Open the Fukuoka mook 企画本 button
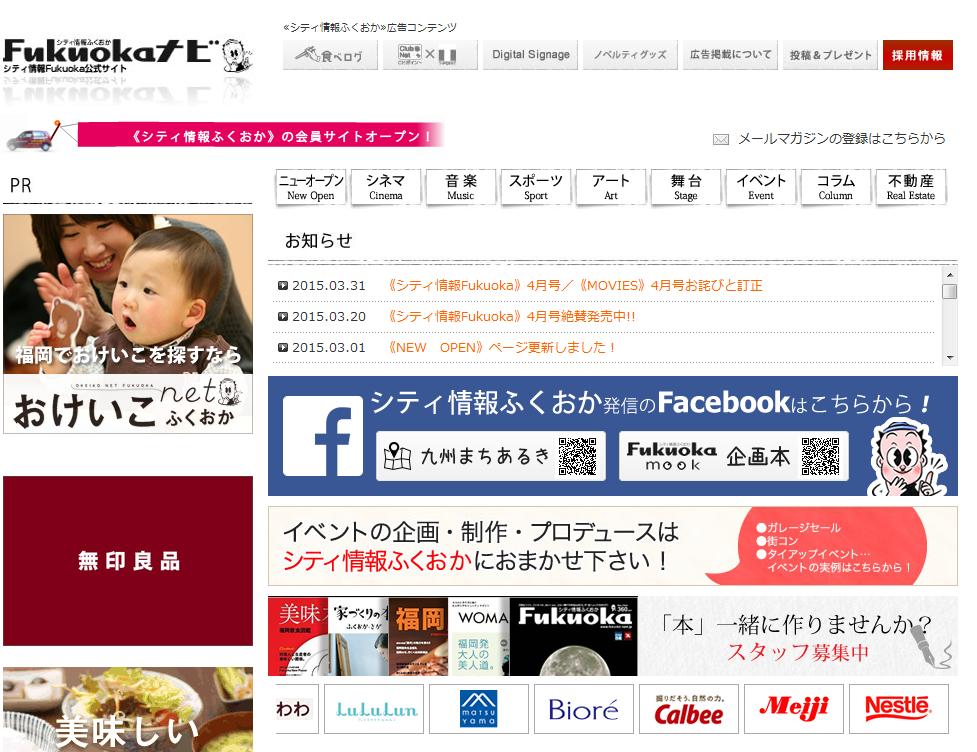The width and height of the screenshot is (977, 752). click(733, 456)
